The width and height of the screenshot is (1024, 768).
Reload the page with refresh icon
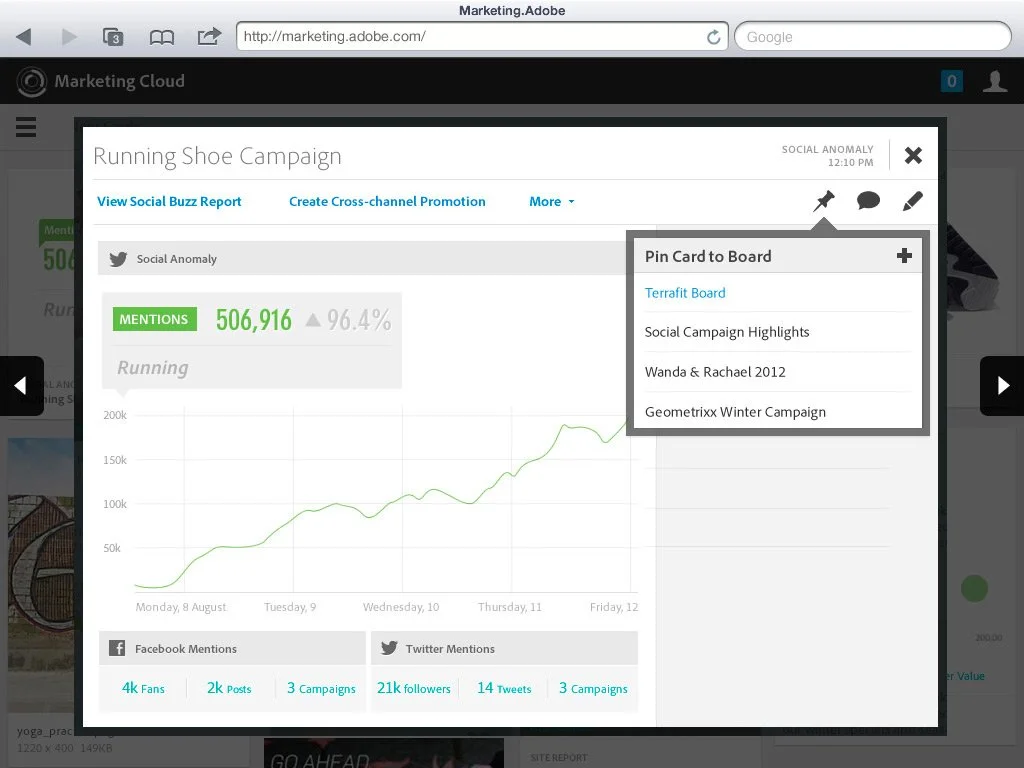coord(714,37)
